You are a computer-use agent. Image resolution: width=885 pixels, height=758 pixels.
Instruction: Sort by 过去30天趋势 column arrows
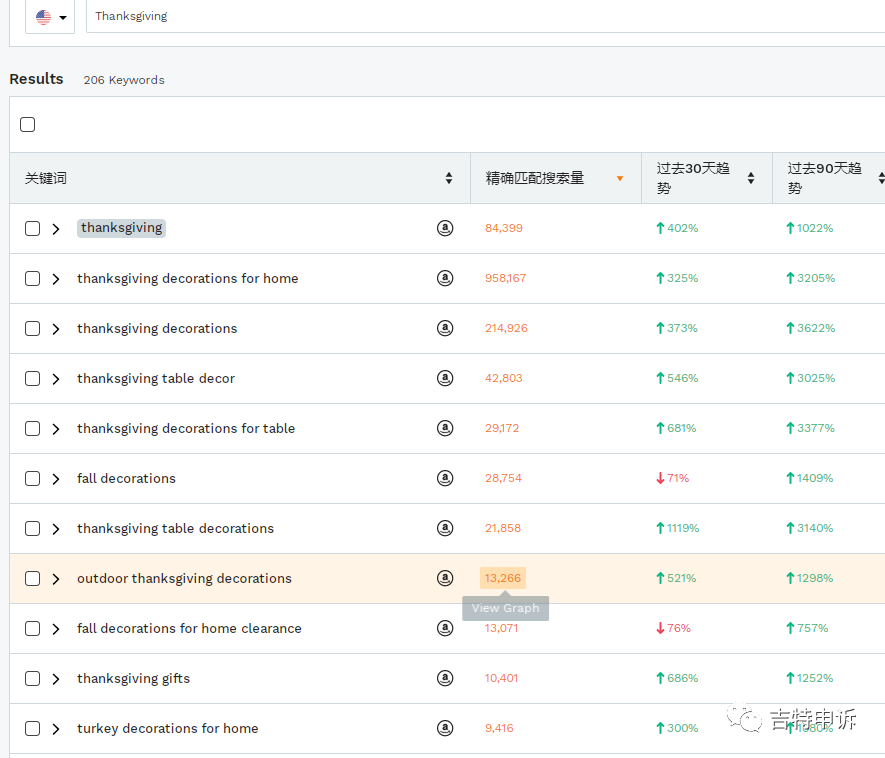[751, 178]
